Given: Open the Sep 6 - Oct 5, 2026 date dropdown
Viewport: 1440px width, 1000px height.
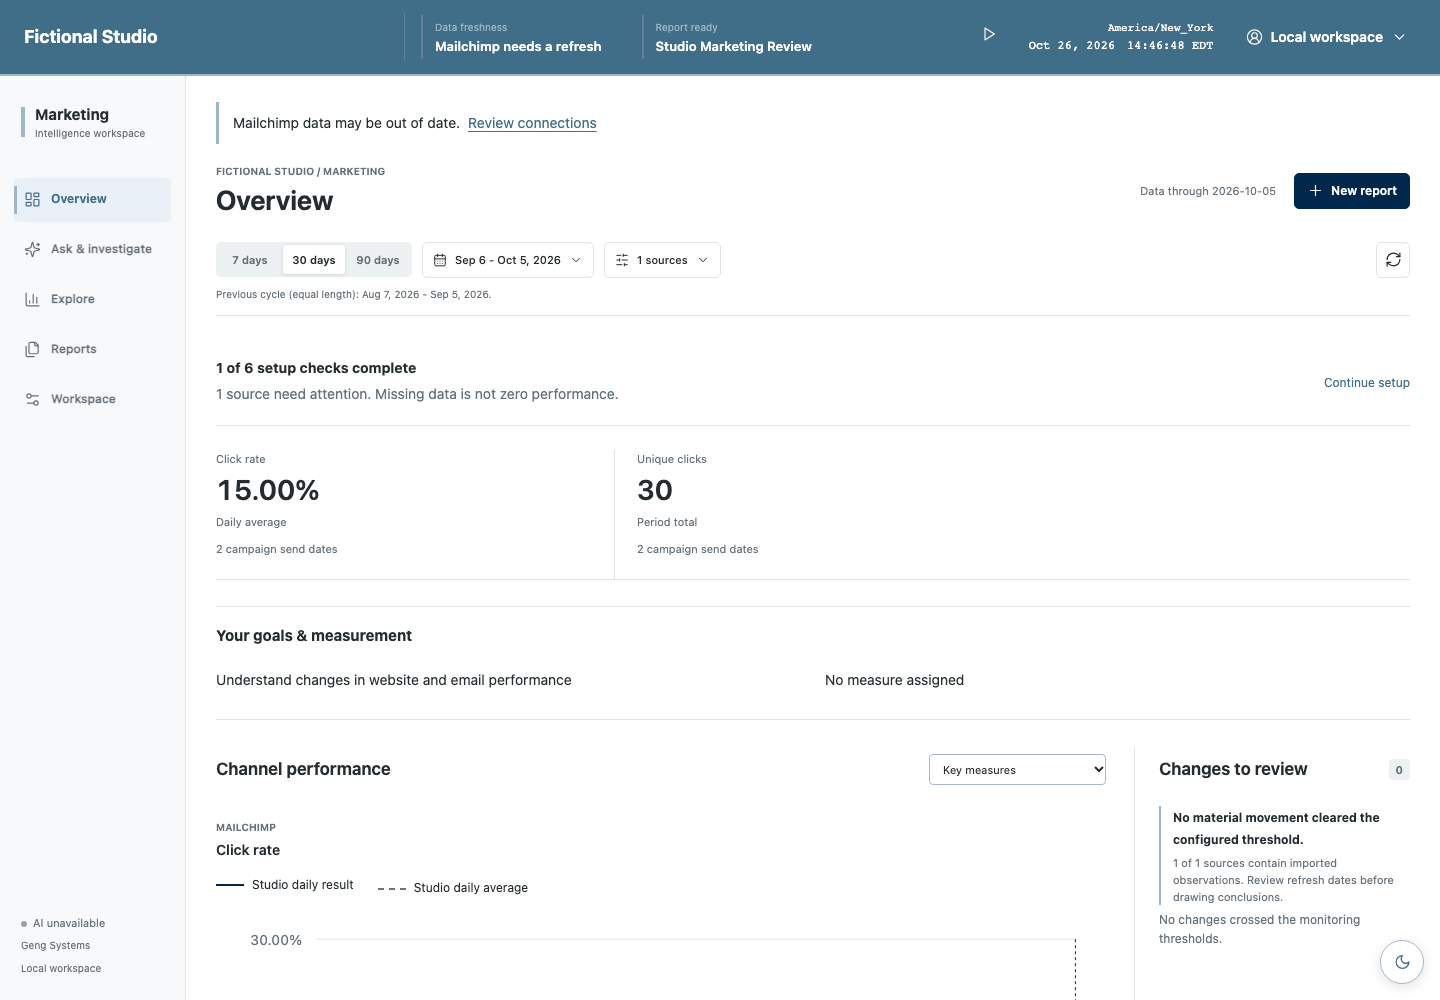Looking at the screenshot, I should click(x=508, y=260).
